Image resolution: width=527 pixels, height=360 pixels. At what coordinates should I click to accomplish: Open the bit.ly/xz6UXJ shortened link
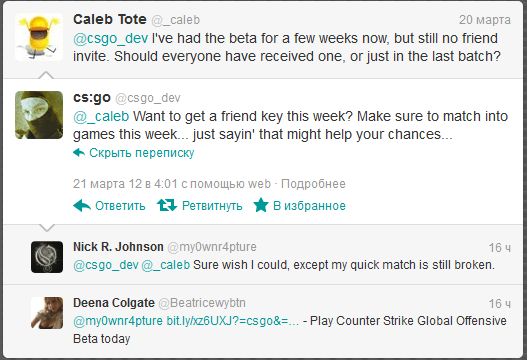coord(233,321)
